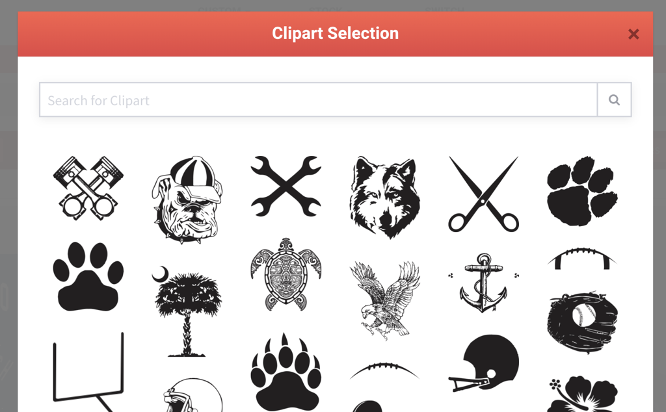Select the hibiscus flower clipart
Screen dimensions: 666x412
582,394
